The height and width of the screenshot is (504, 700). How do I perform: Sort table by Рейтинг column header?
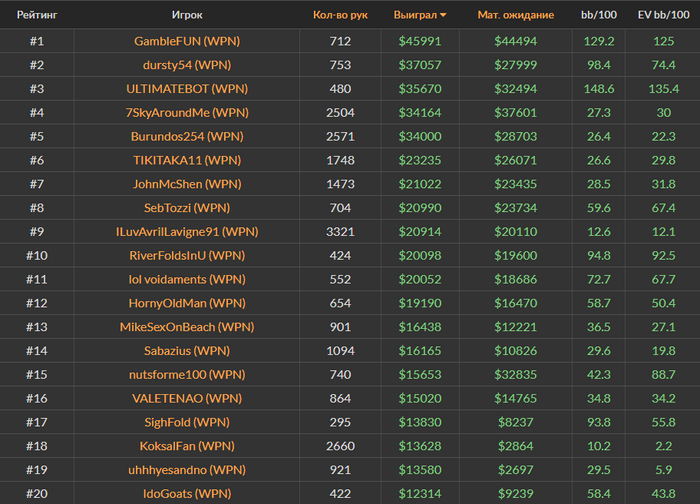pos(37,15)
